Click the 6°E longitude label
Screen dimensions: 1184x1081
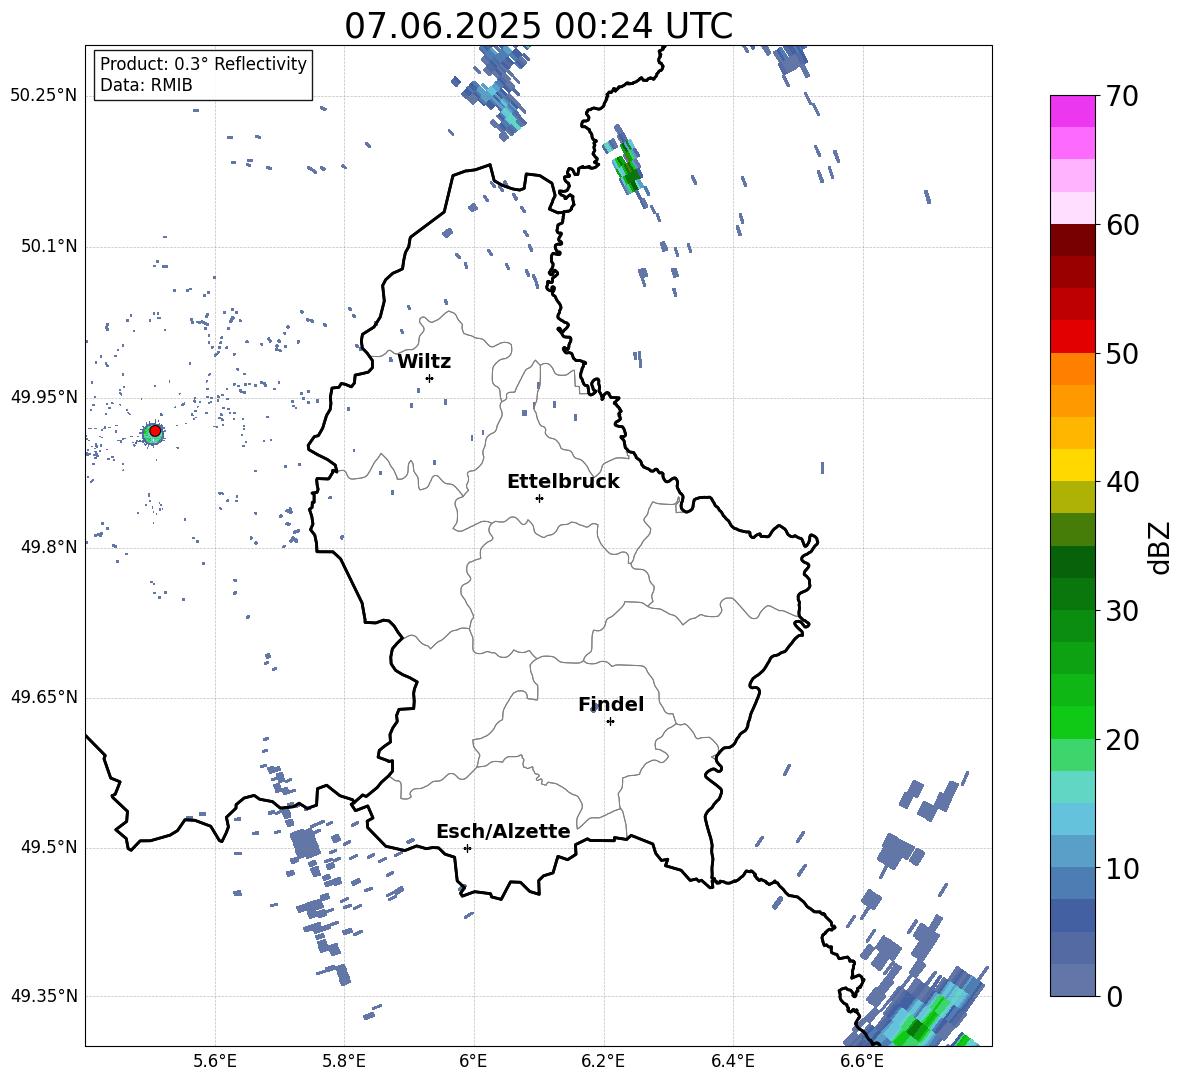pos(473,1061)
